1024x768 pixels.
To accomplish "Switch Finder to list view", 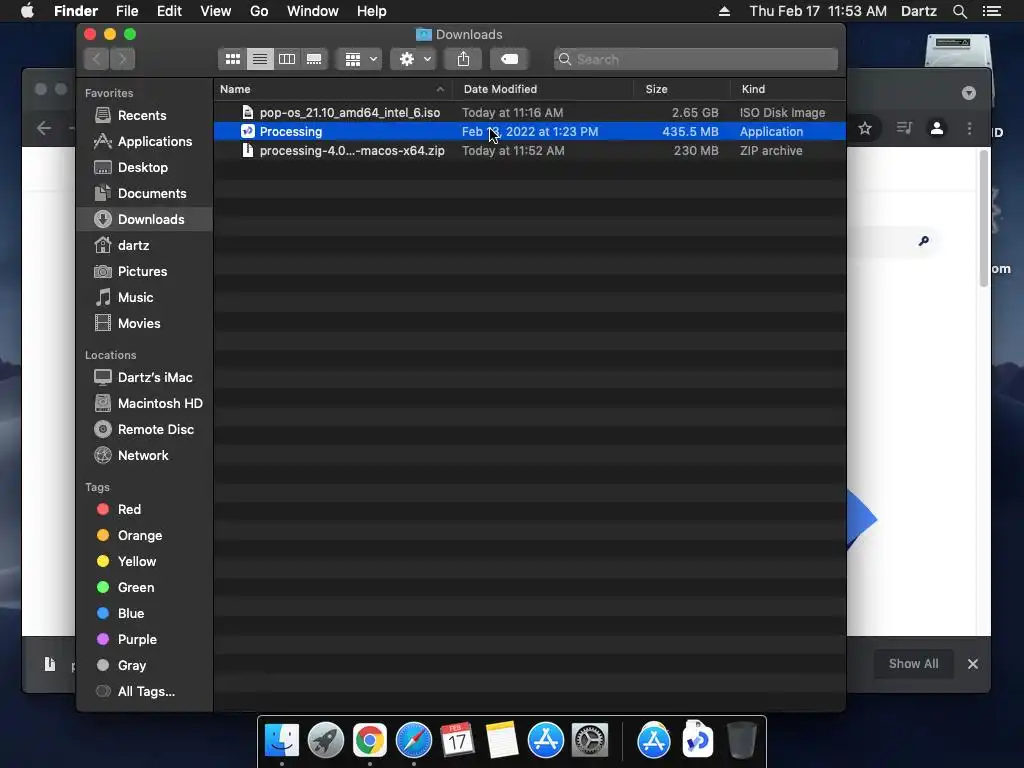I will coord(260,59).
